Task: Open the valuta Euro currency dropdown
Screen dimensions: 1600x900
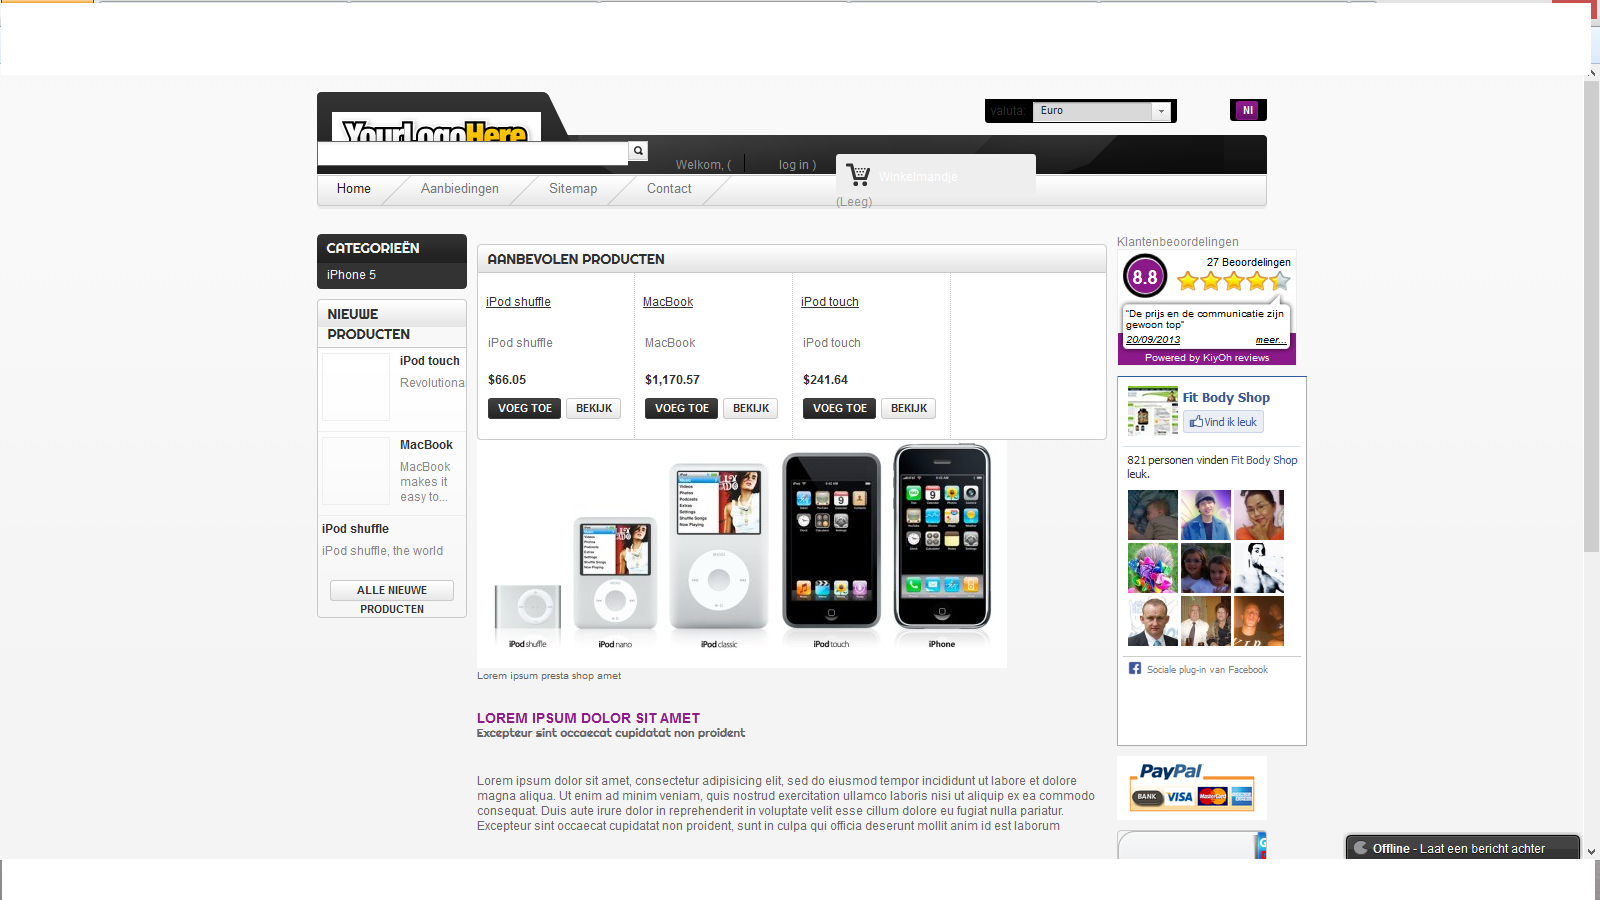Action: pyautogui.click(x=1101, y=111)
